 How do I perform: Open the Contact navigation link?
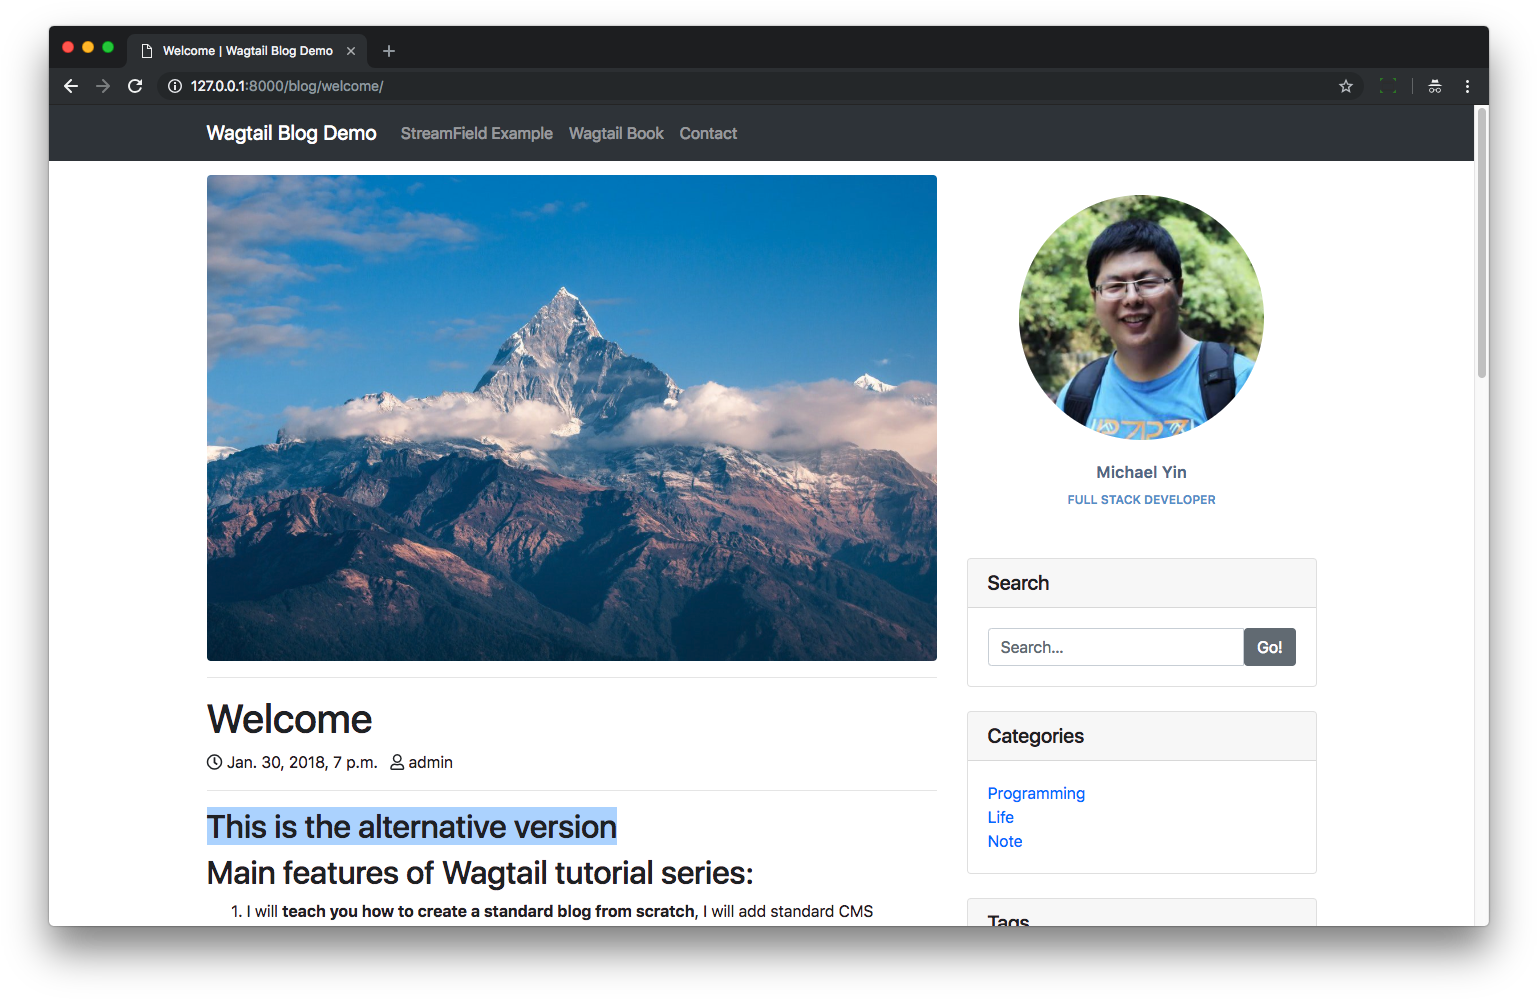click(708, 133)
